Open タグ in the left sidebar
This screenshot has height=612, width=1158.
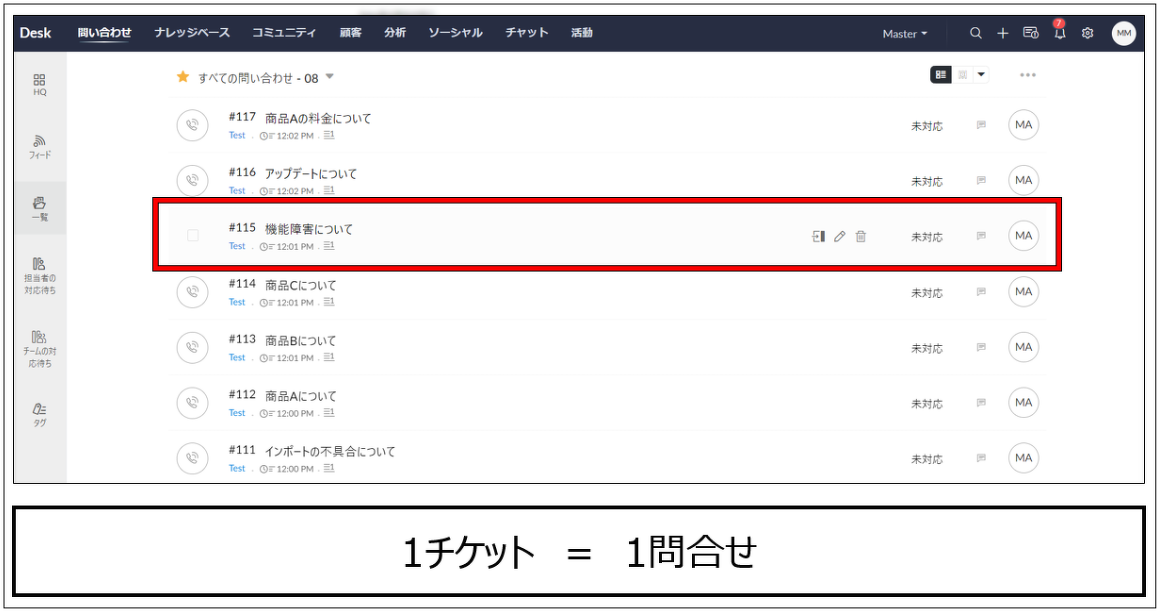[40, 415]
